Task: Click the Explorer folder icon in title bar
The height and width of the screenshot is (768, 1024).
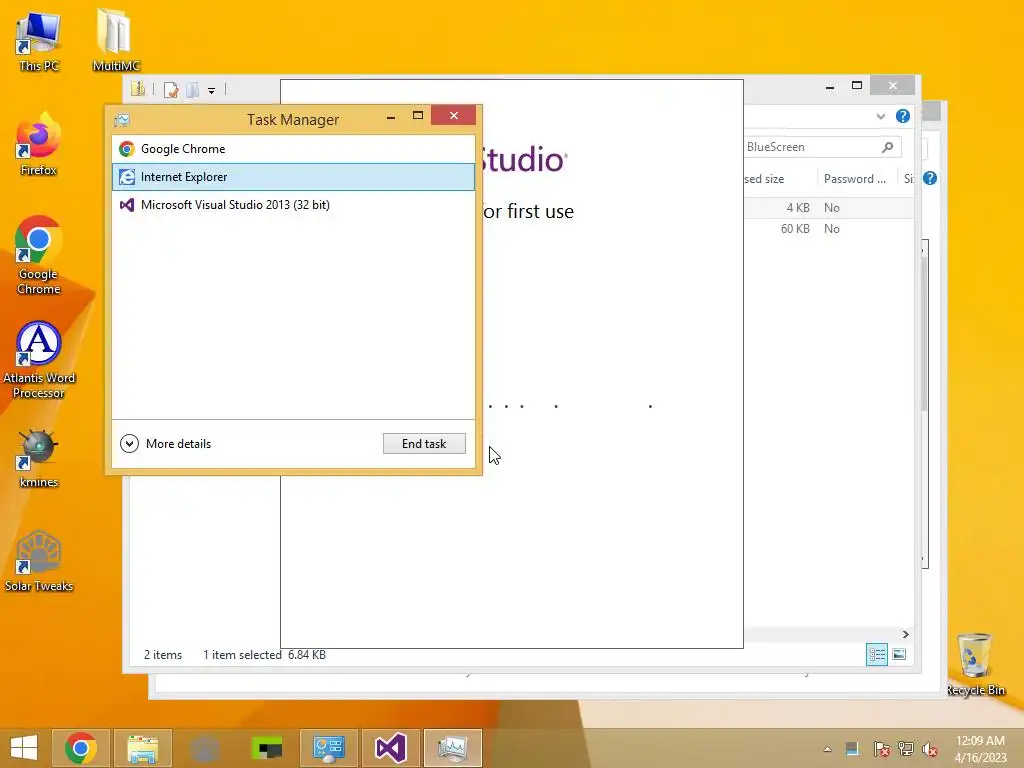Action: 137,89
